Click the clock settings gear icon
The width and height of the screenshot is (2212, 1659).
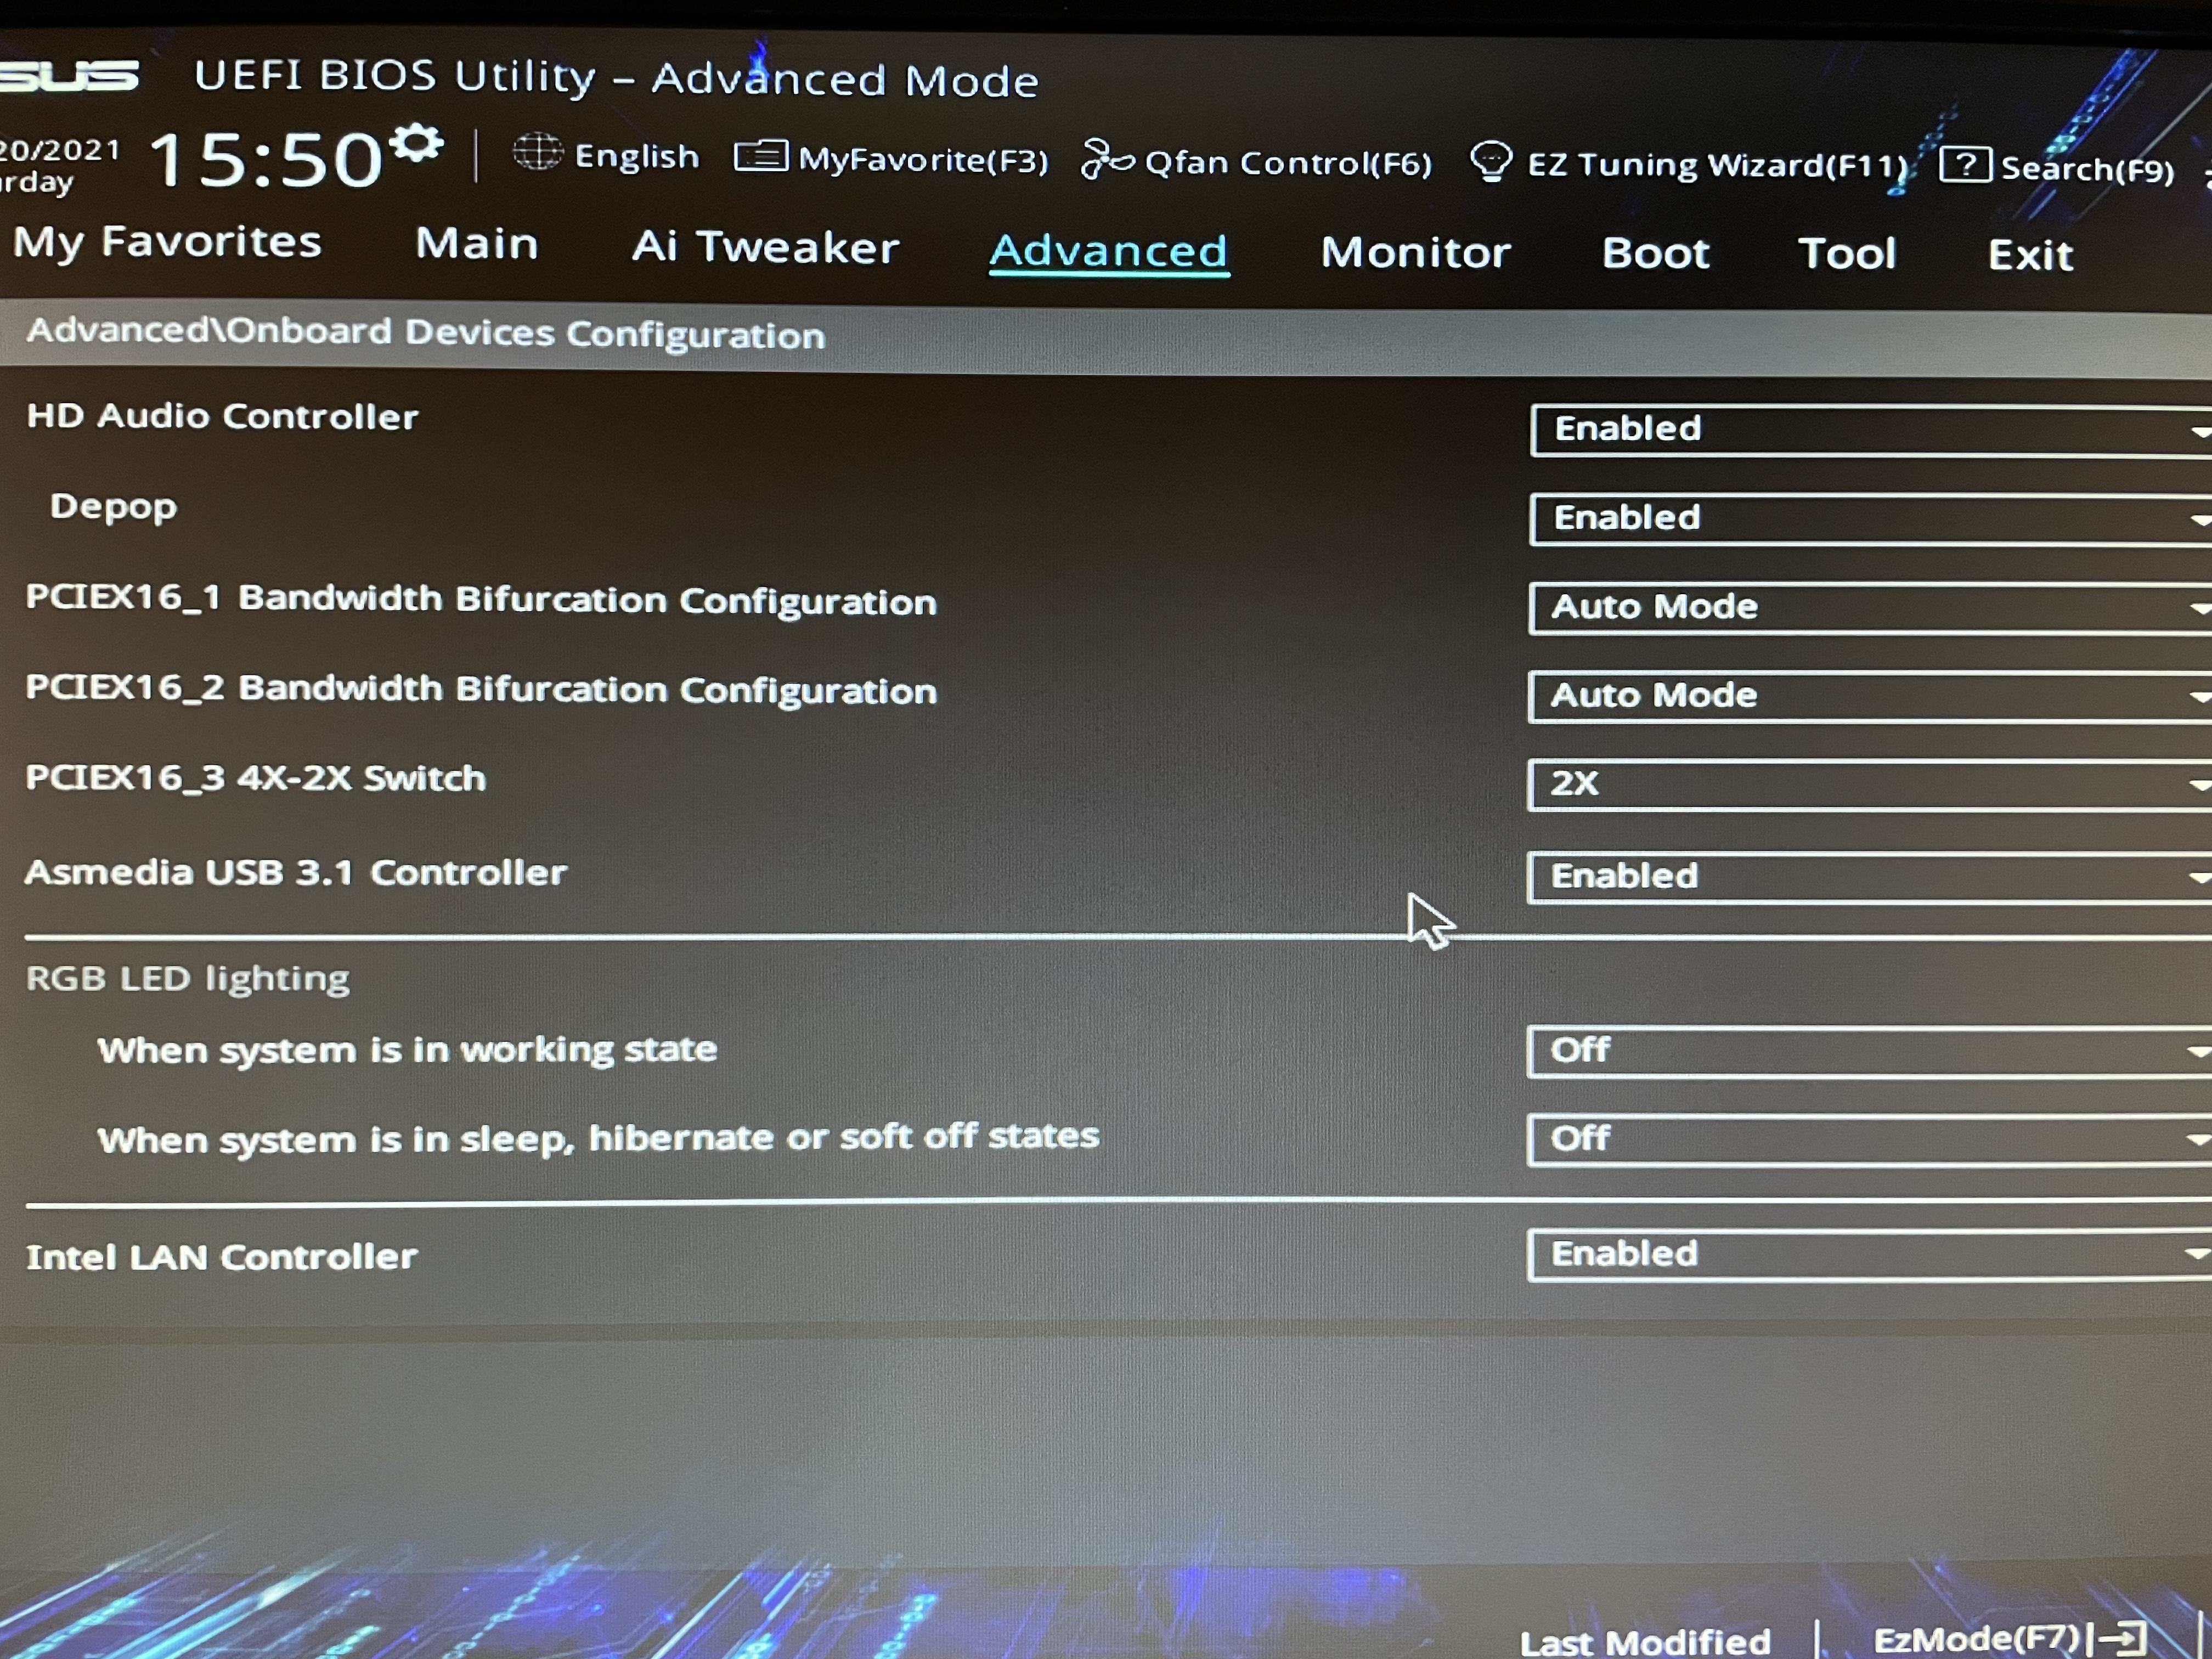pos(416,144)
